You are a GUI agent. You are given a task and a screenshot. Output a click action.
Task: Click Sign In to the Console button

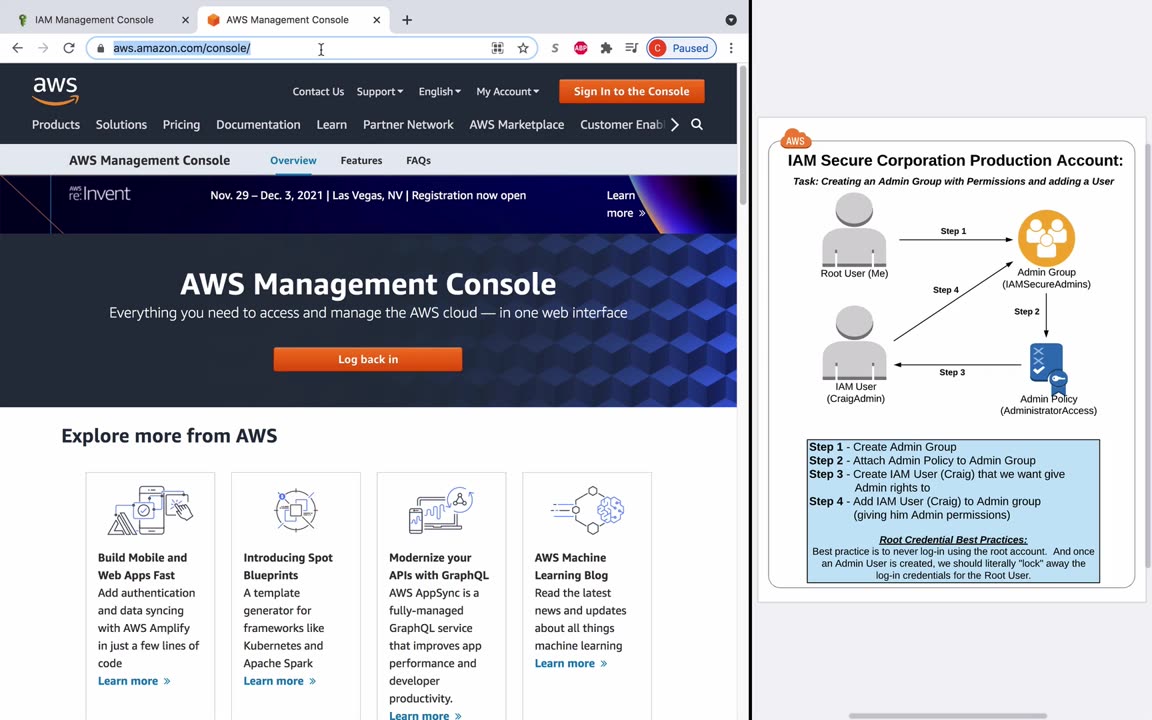631,91
